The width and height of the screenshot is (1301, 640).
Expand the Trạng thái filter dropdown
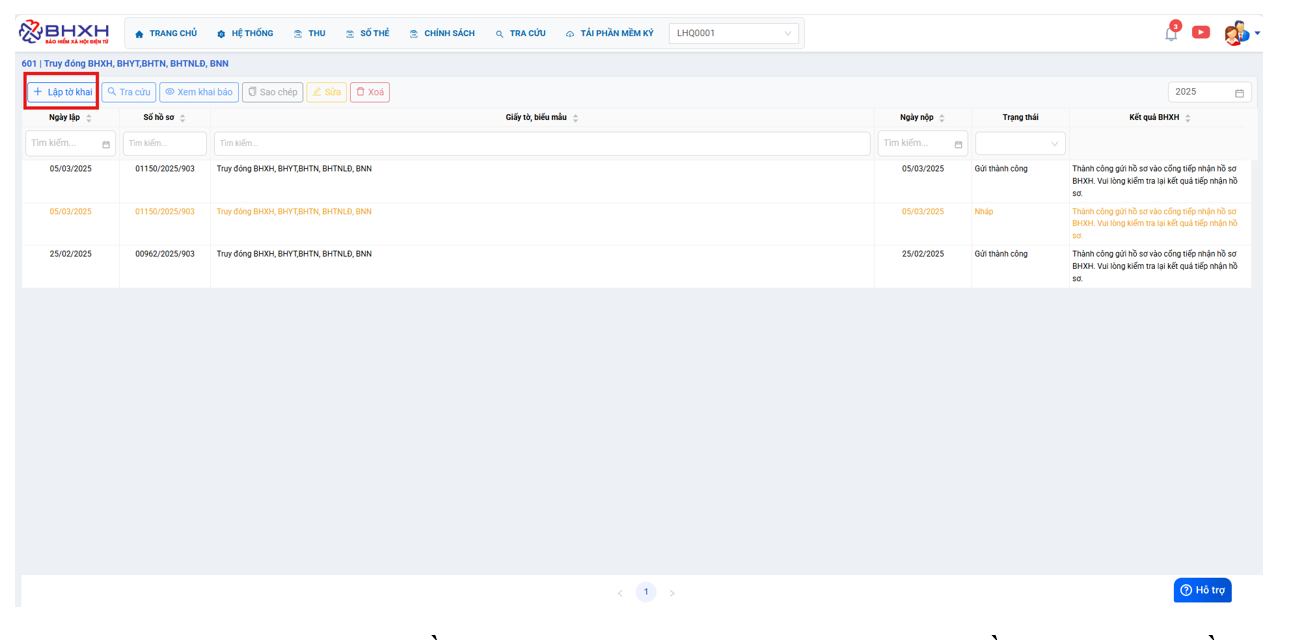point(1020,144)
